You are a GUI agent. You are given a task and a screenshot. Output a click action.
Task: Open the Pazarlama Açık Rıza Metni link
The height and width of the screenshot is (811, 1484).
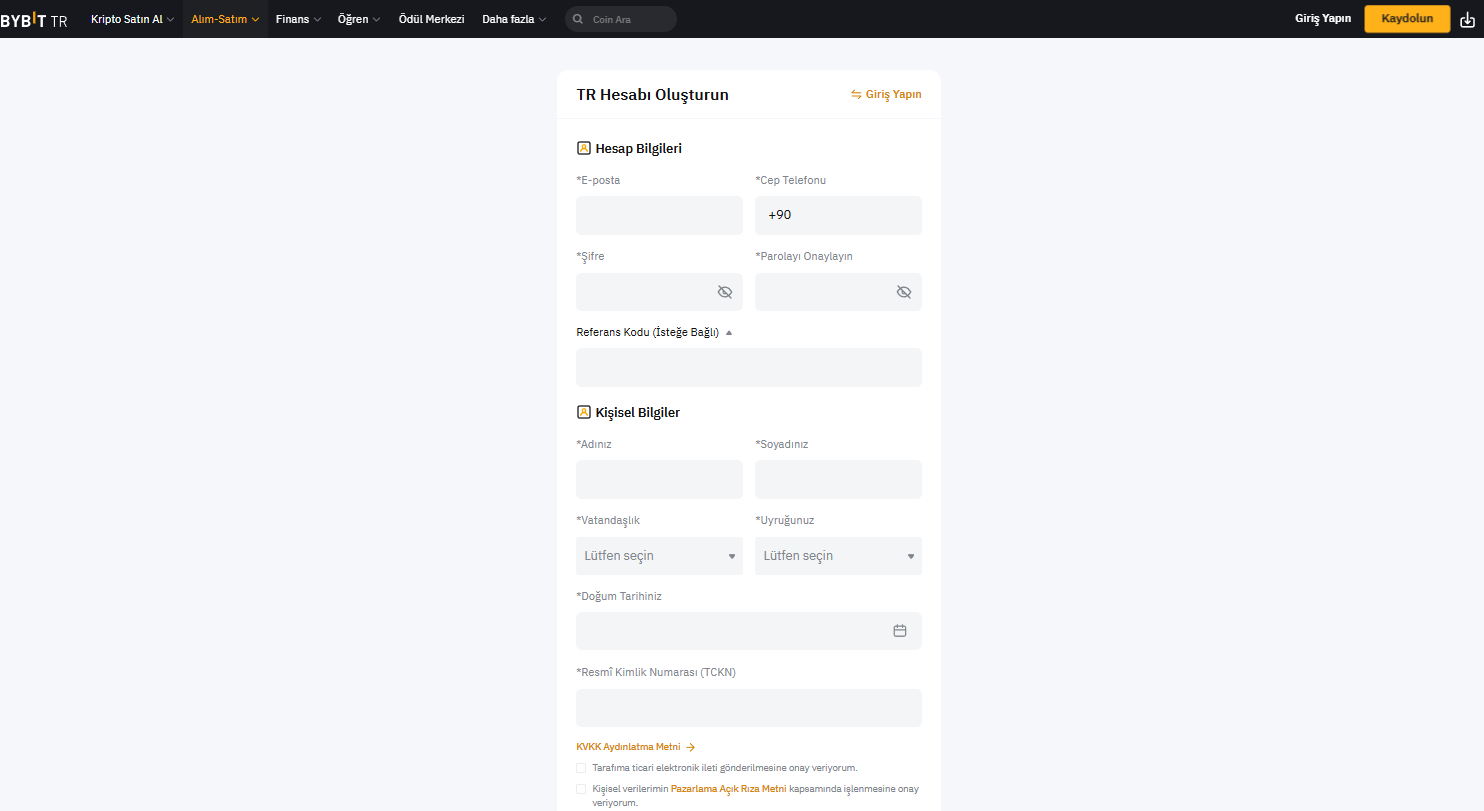coord(728,789)
